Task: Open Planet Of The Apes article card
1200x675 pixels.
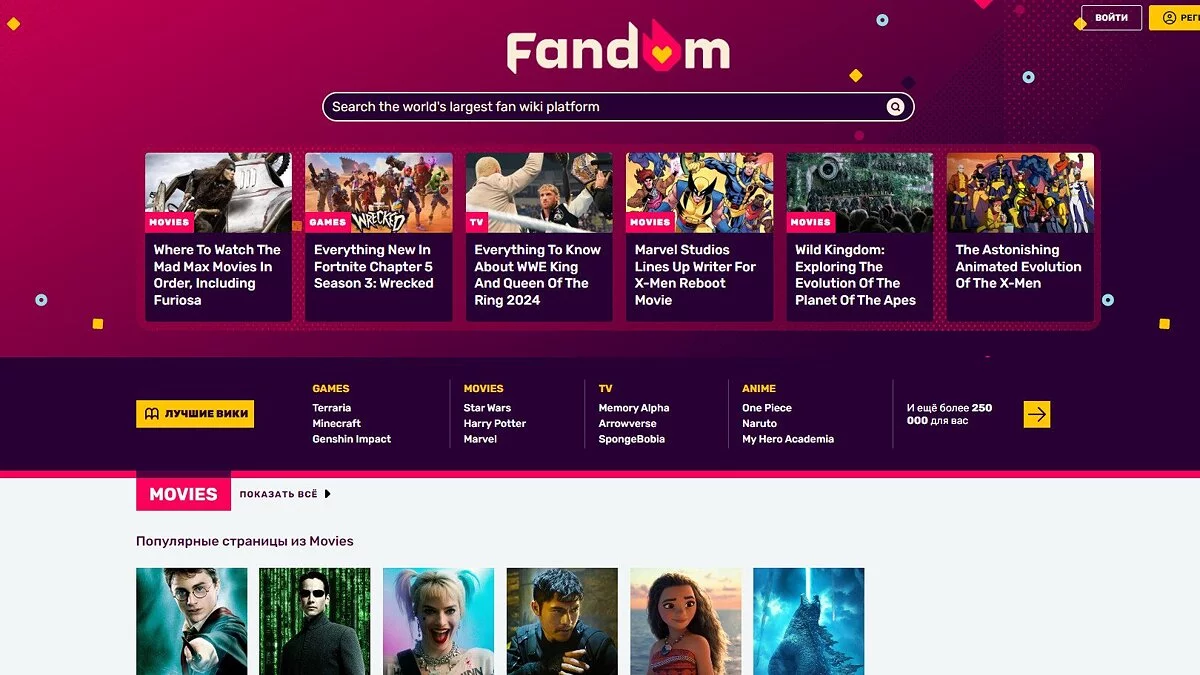Action: 860,237
